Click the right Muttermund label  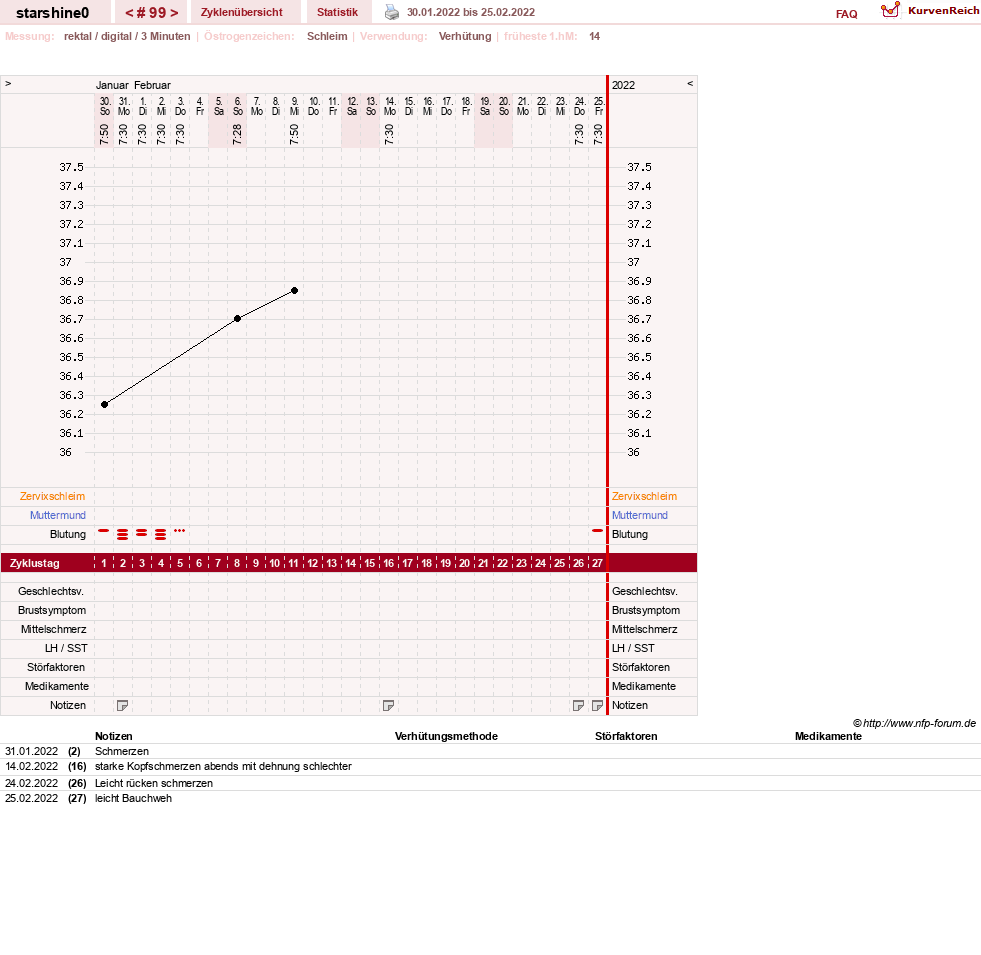click(x=639, y=515)
